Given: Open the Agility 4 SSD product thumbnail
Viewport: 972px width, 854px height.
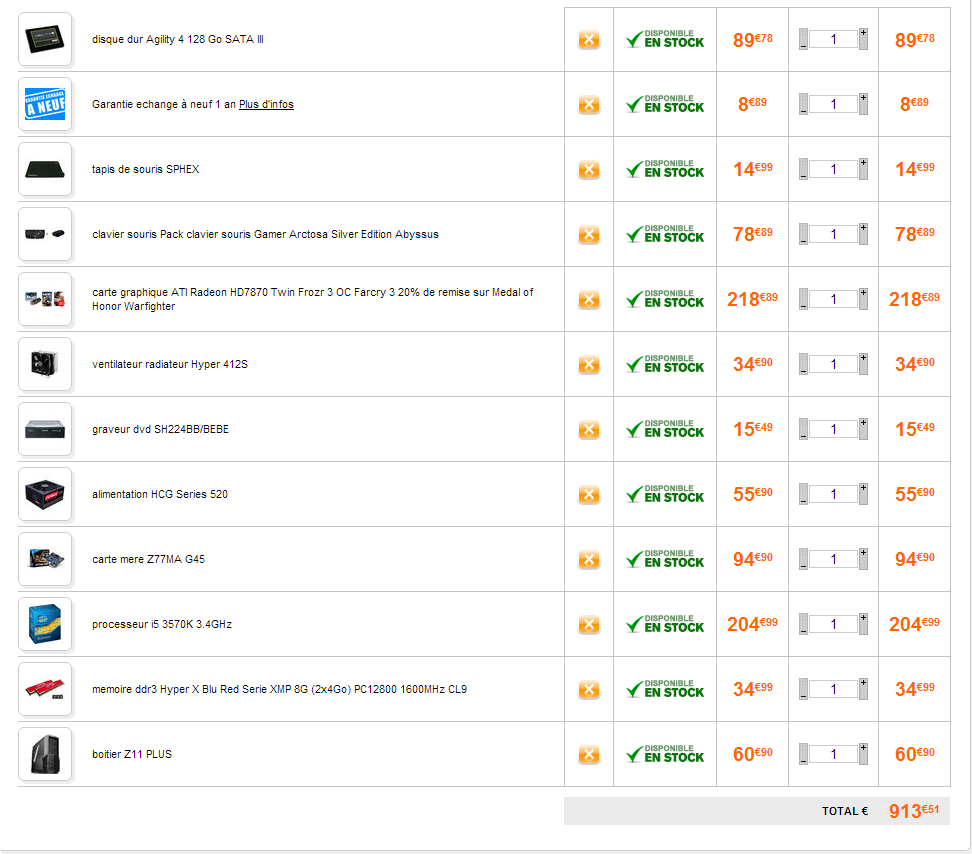Looking at the screenshot, I should [x=45, y=39].
